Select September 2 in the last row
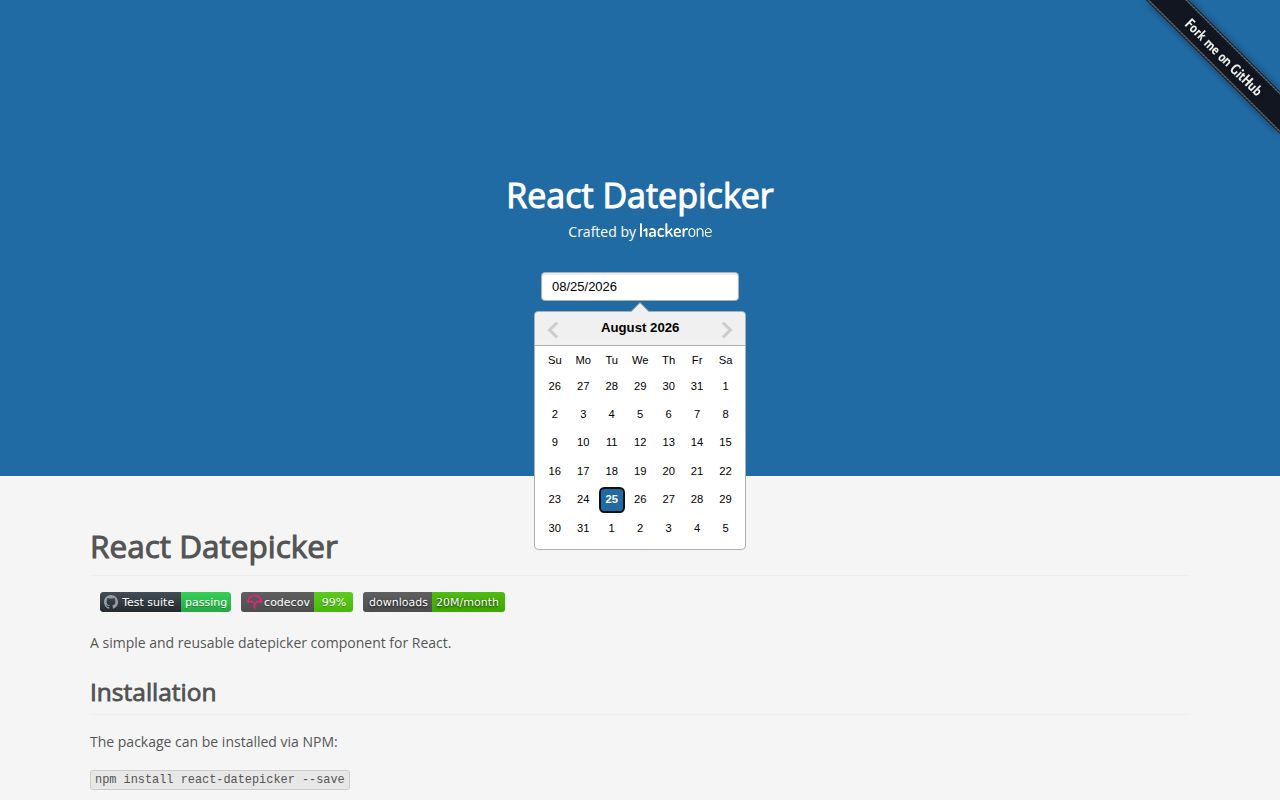 coord(640,528)
